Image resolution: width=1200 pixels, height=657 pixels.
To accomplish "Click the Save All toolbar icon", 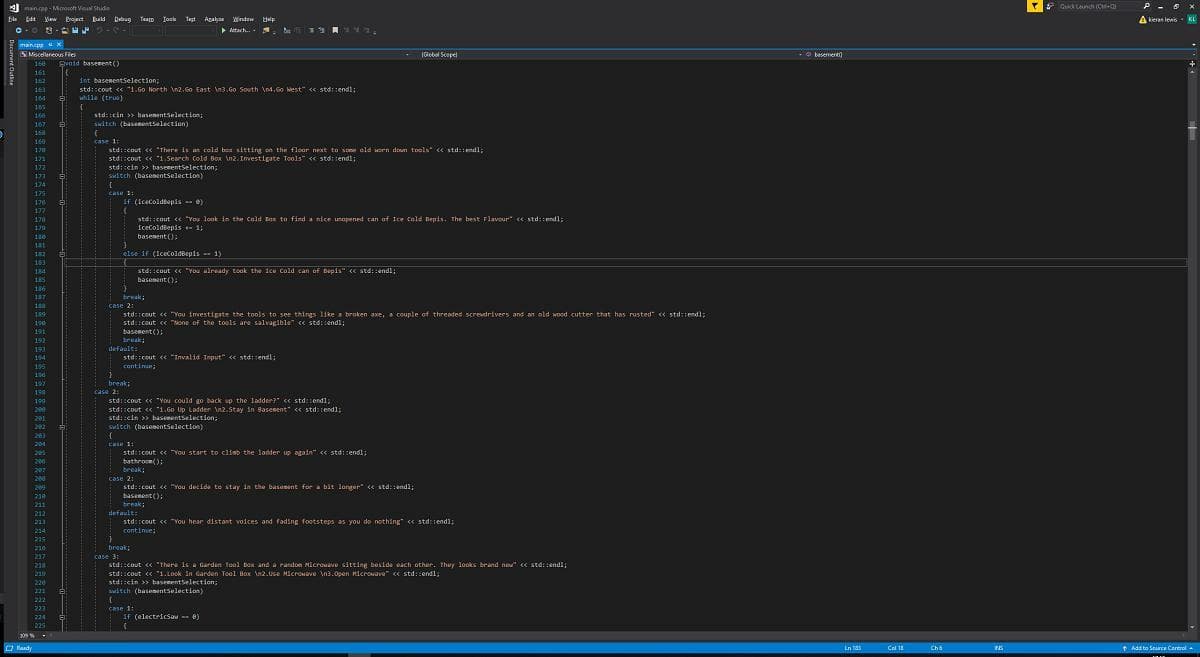I will coord(85,30).
